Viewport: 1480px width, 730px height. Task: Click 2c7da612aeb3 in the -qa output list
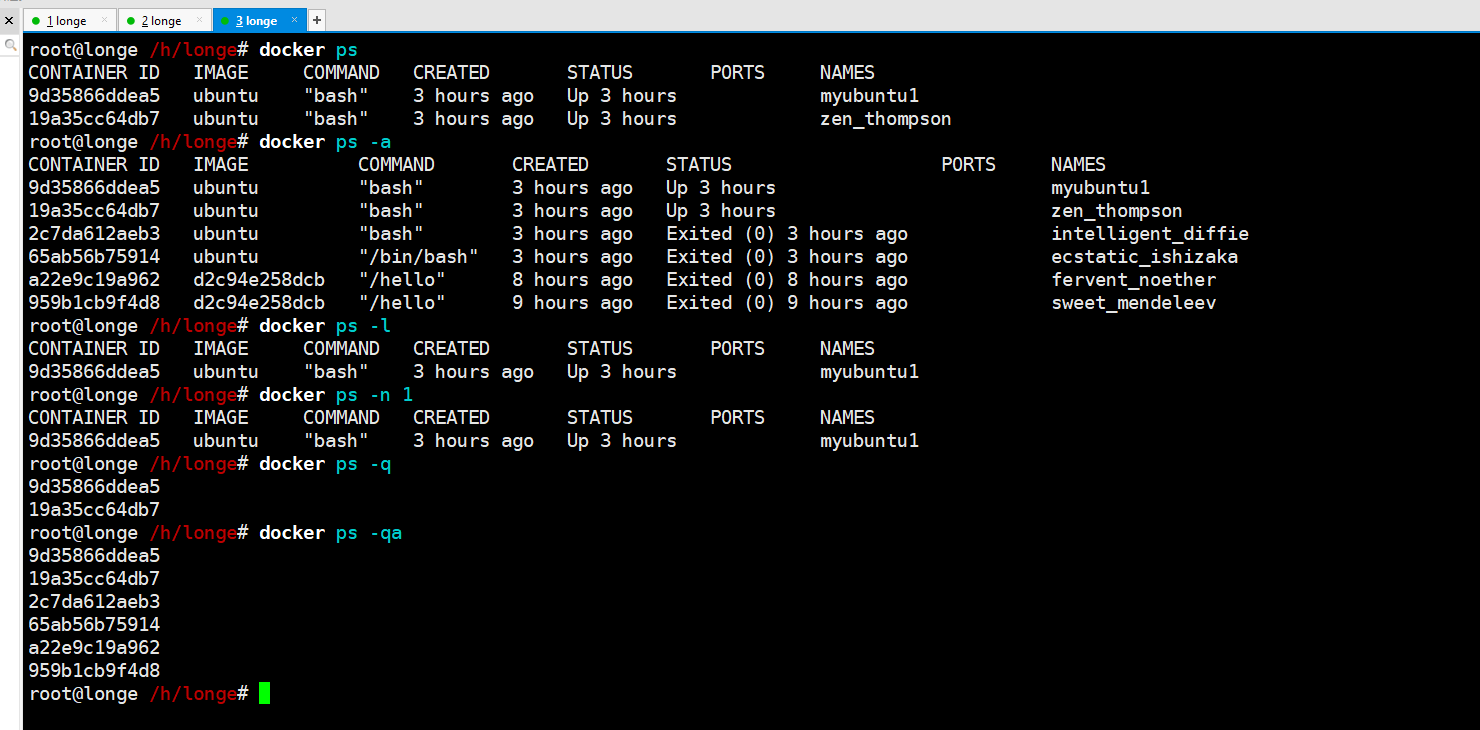pos(94,602)
